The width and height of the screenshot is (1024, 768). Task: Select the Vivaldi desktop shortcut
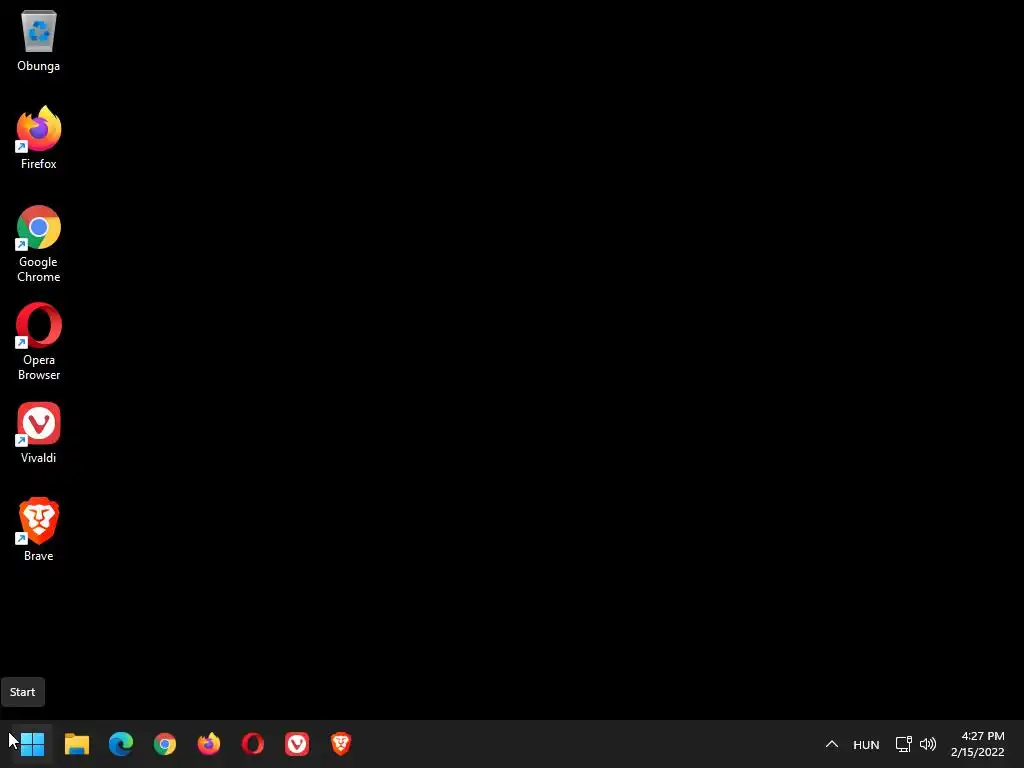(x=39, y=433)
